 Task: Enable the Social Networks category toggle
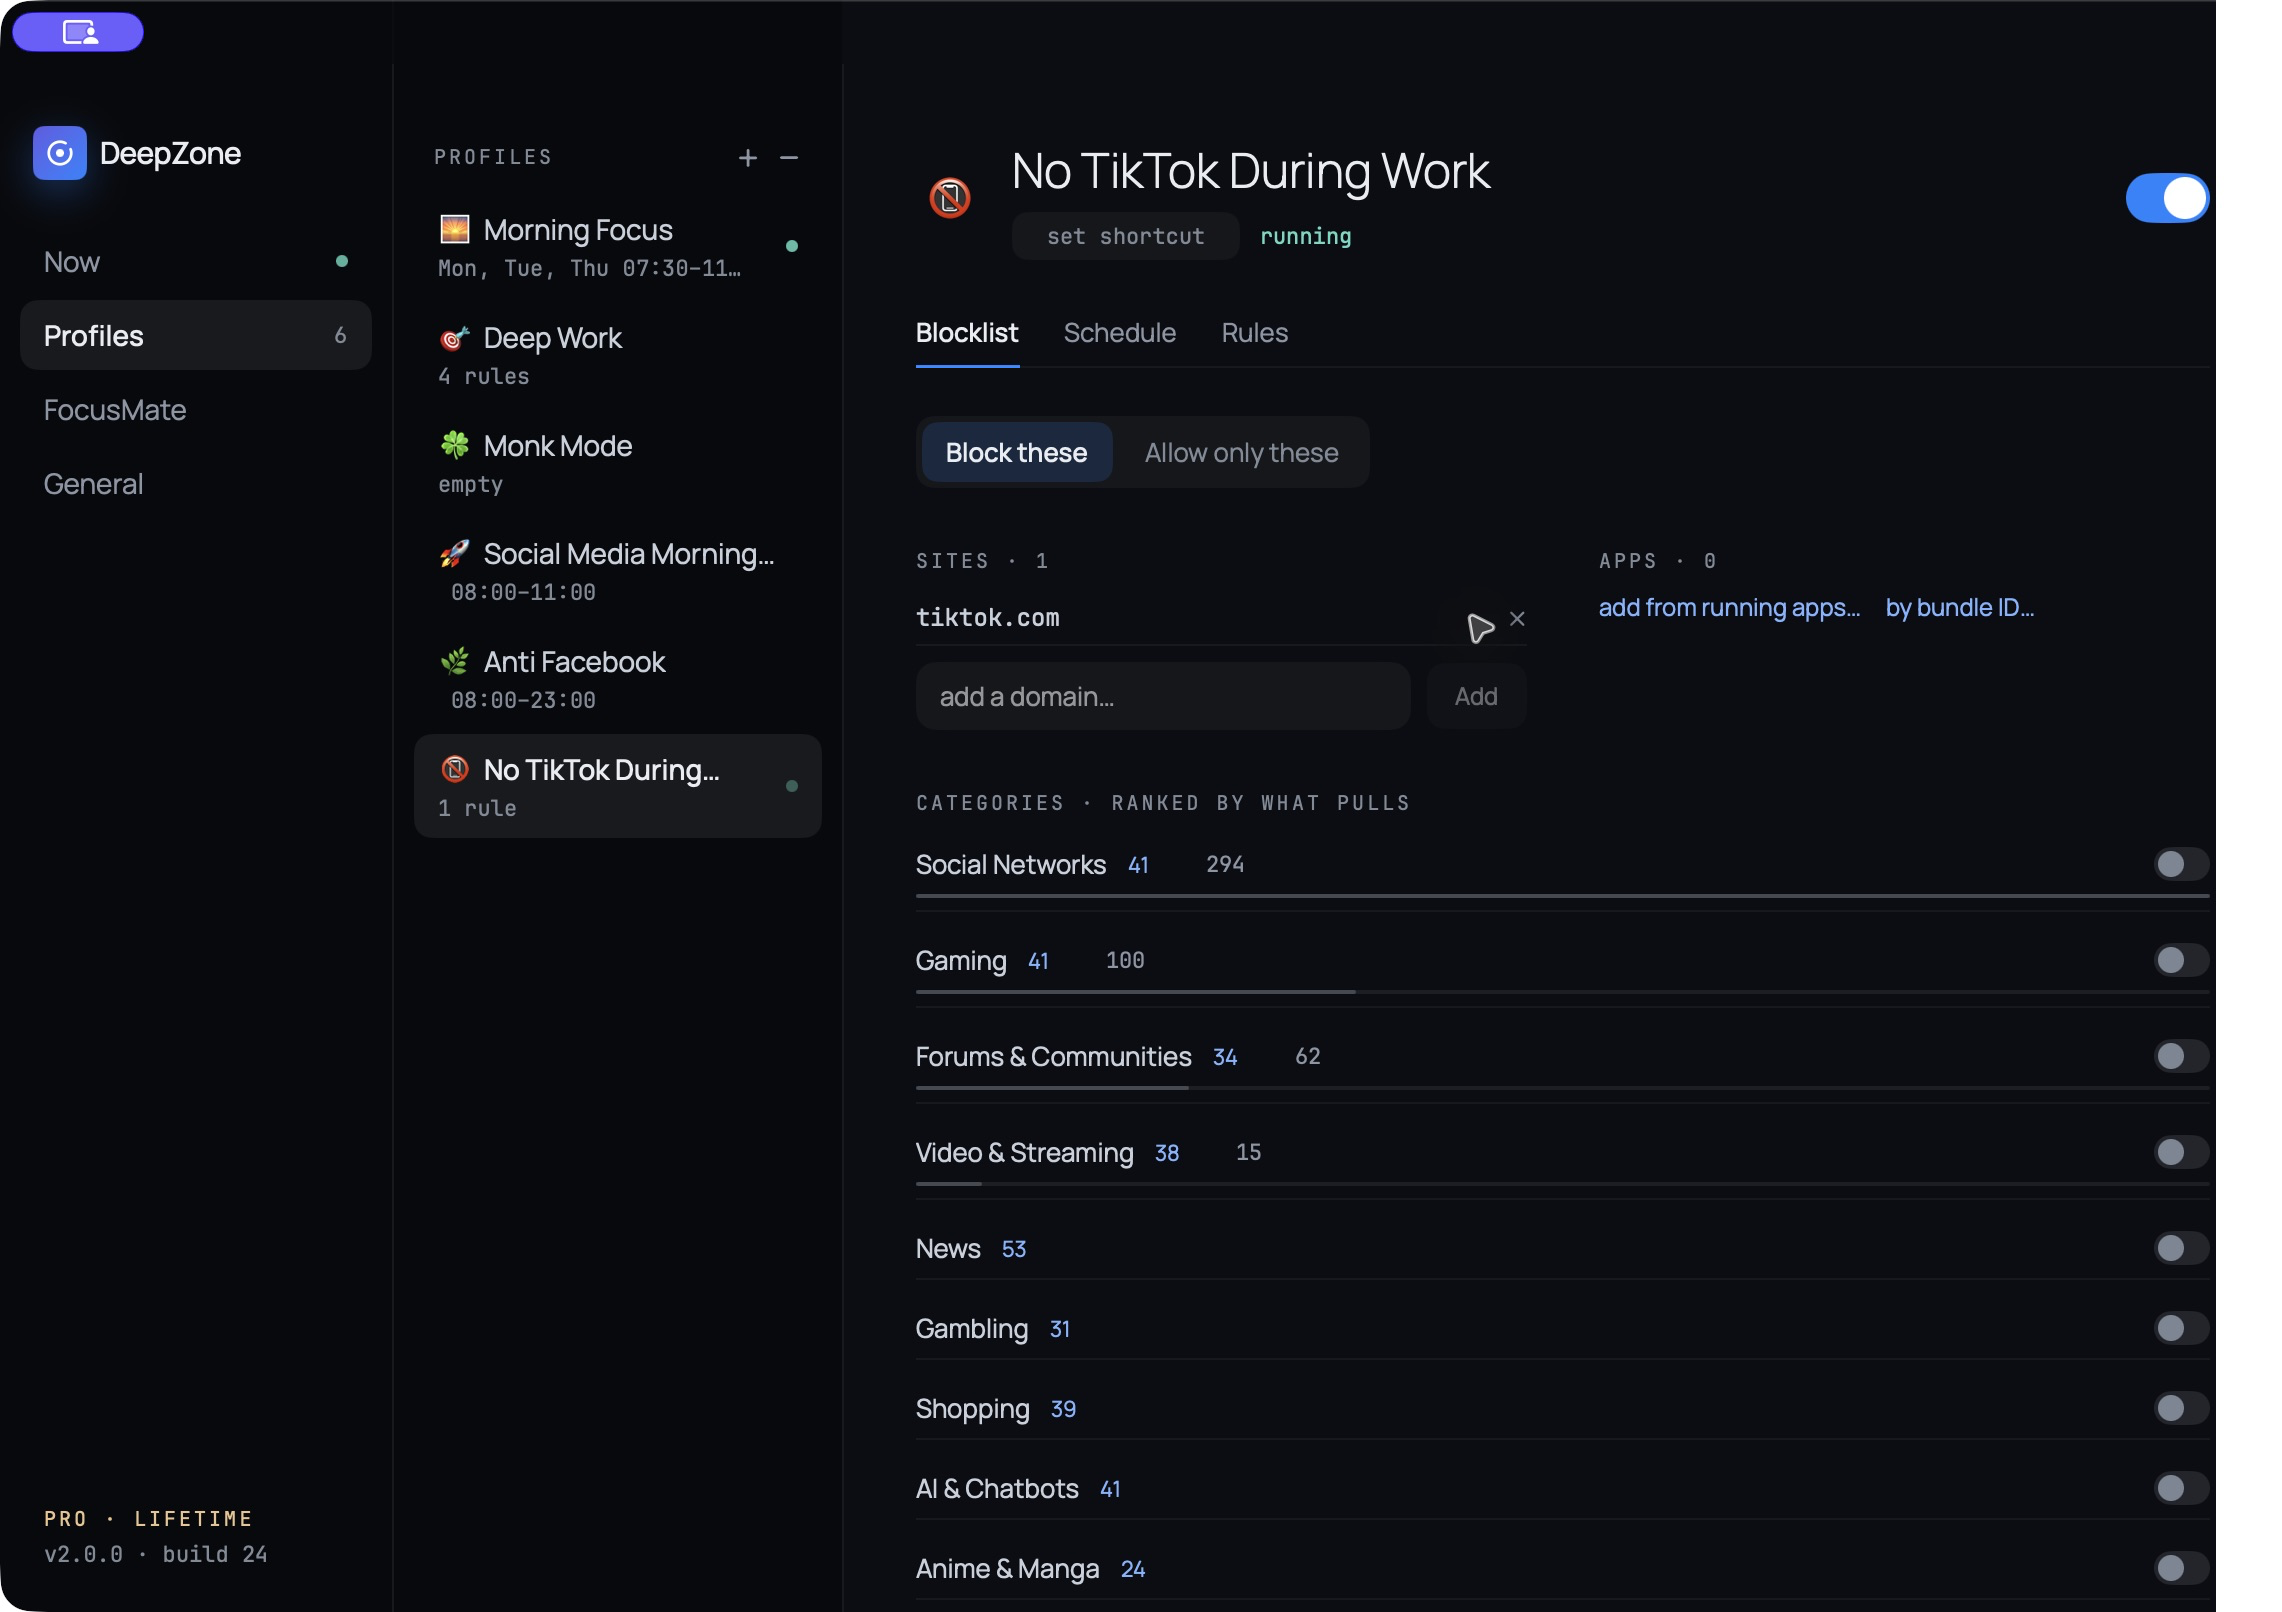(2180, 864)
